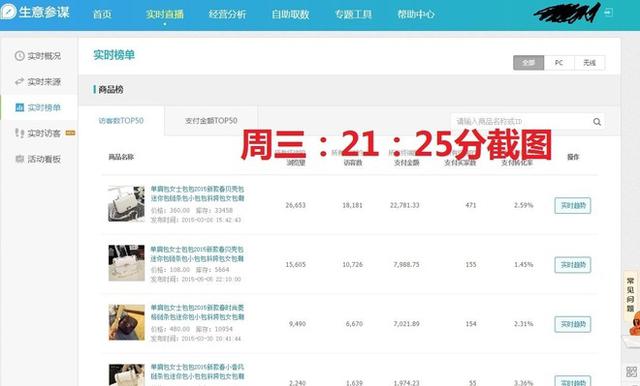The image size is (640, 386).
Task: Click the search magnifier icon
Action: (x=597, y=122)
